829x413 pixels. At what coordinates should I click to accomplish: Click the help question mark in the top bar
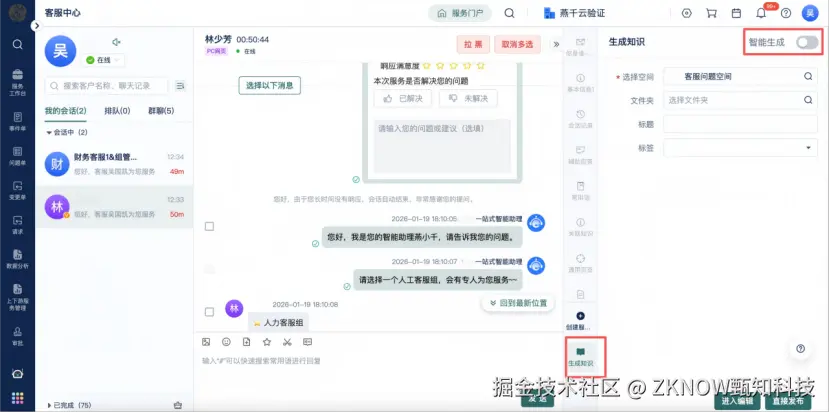tap(786, 13)
